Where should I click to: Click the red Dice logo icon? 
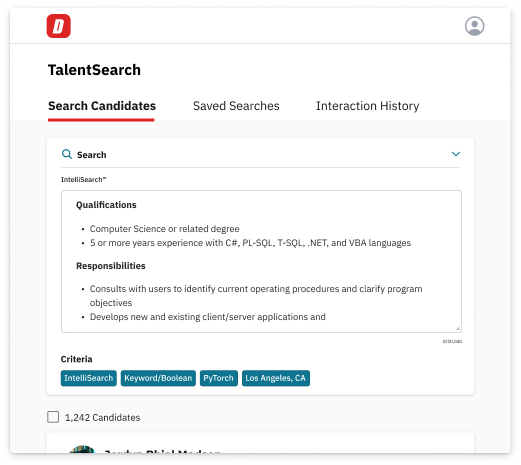58,26
